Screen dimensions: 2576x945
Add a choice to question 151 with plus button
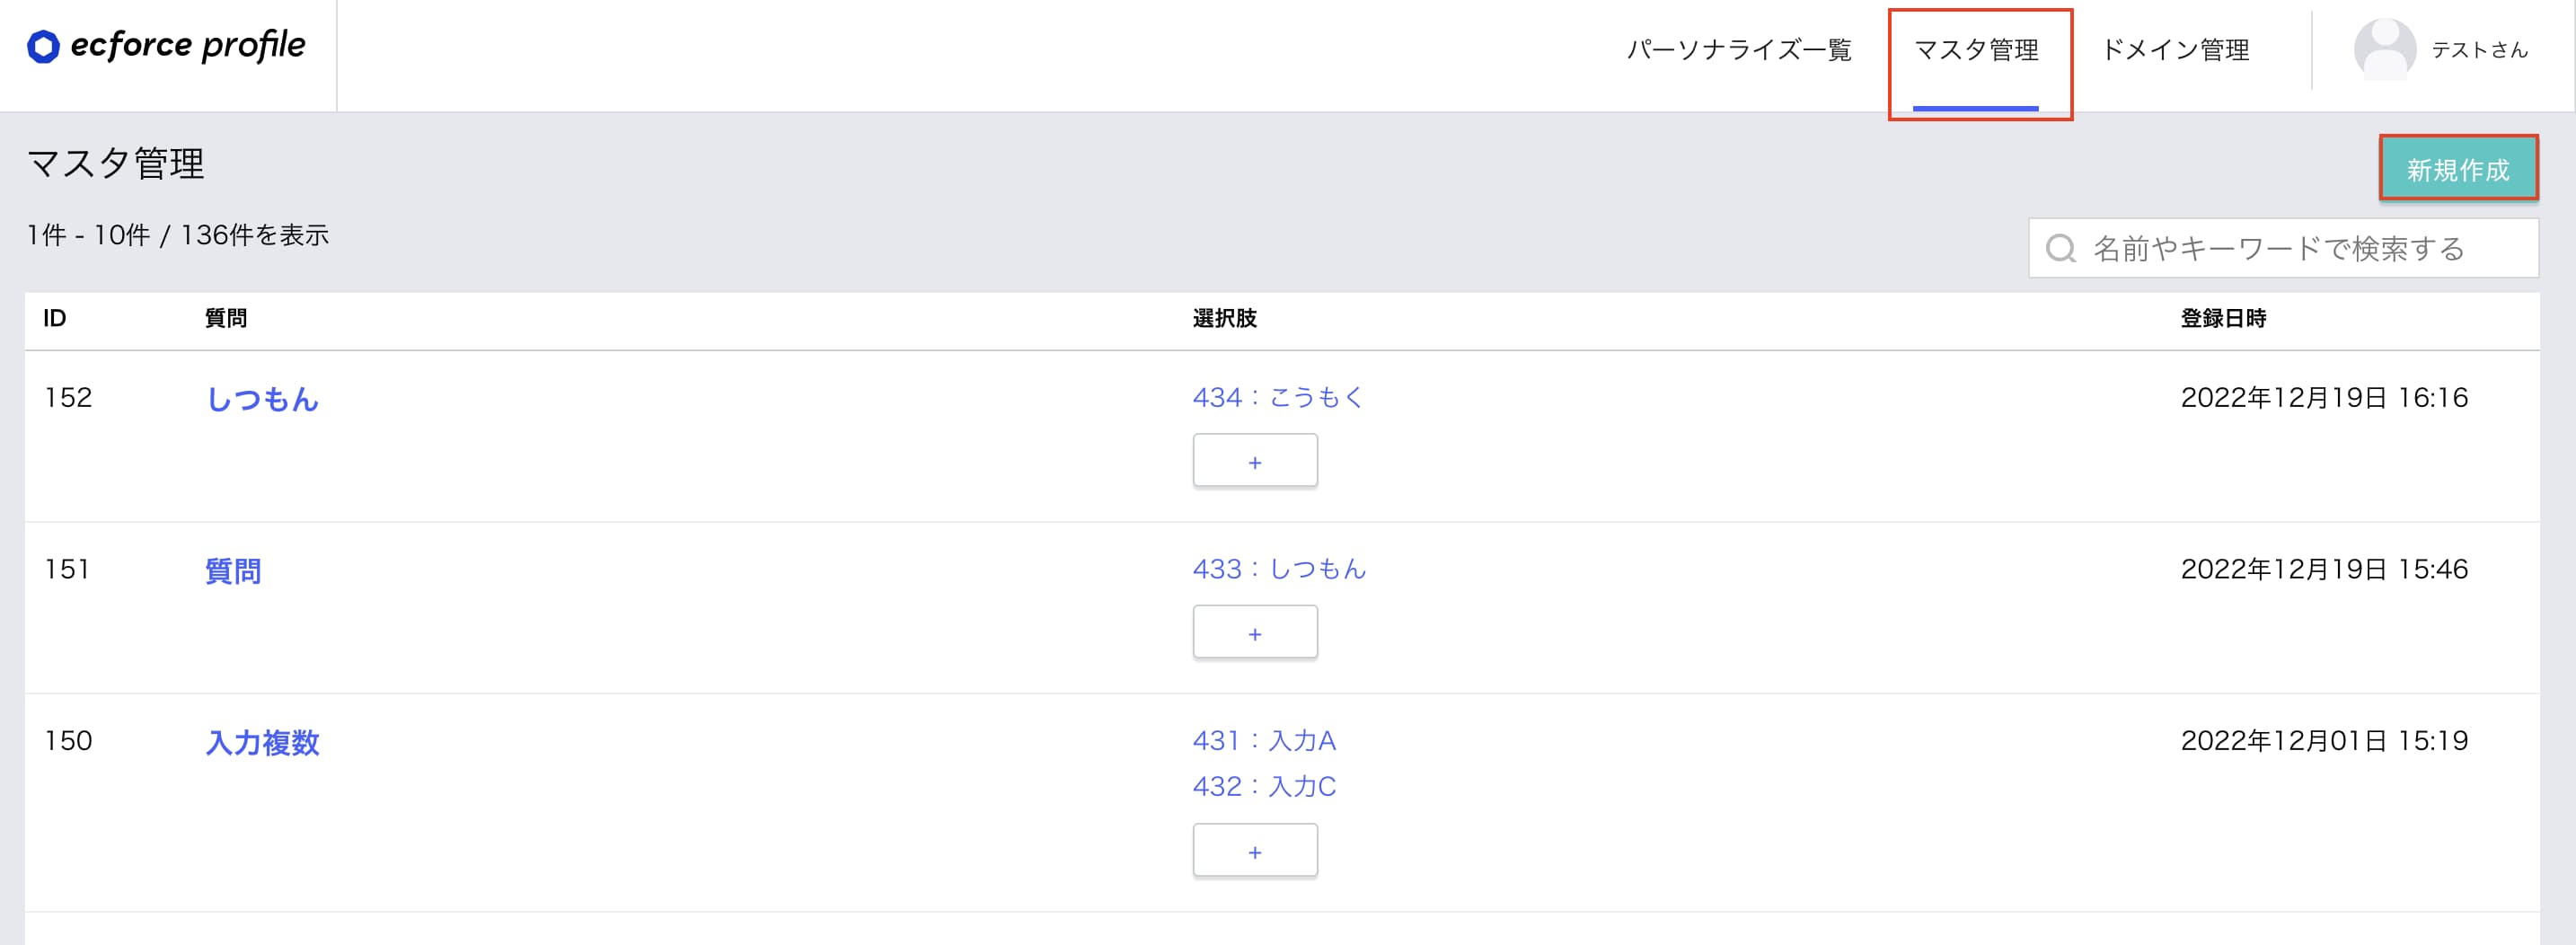coord(1255,632)
